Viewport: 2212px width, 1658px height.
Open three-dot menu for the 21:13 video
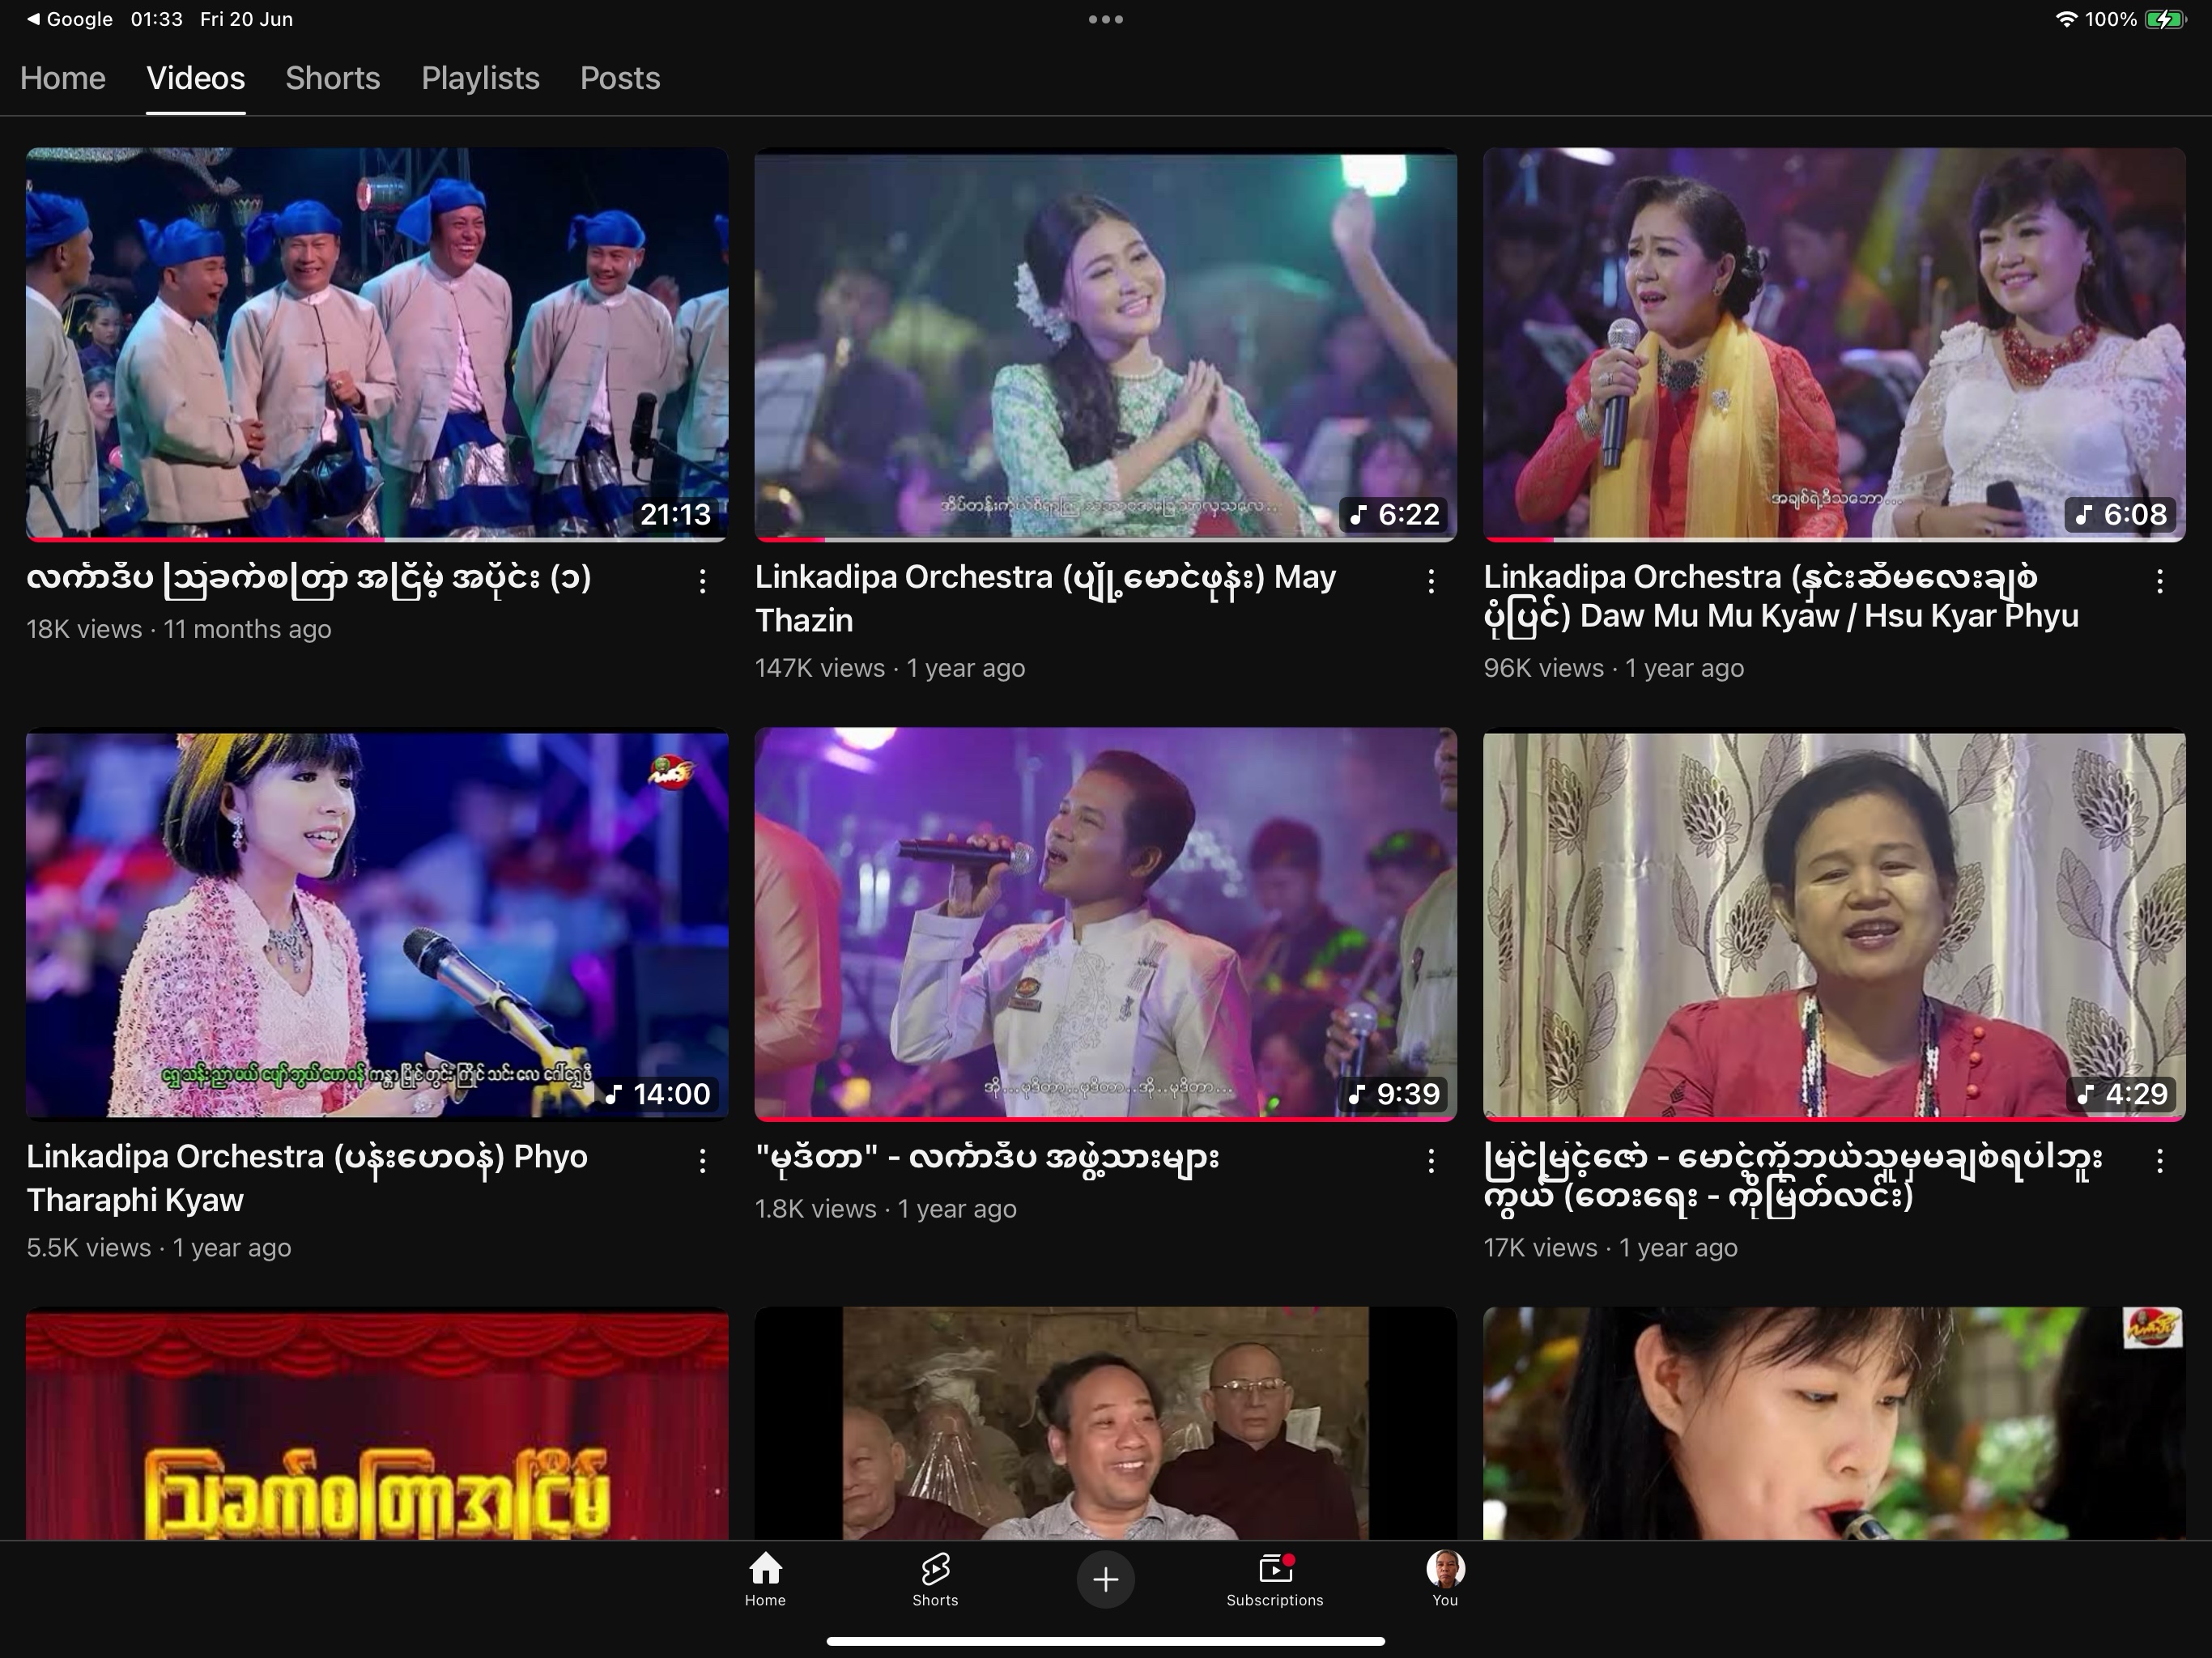pos(702,581)
